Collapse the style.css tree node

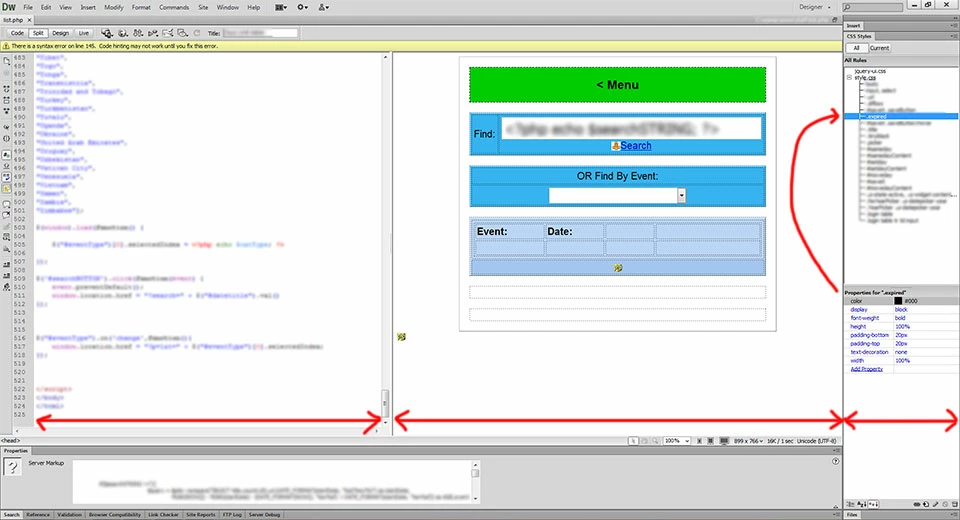(x=849, y=78)
